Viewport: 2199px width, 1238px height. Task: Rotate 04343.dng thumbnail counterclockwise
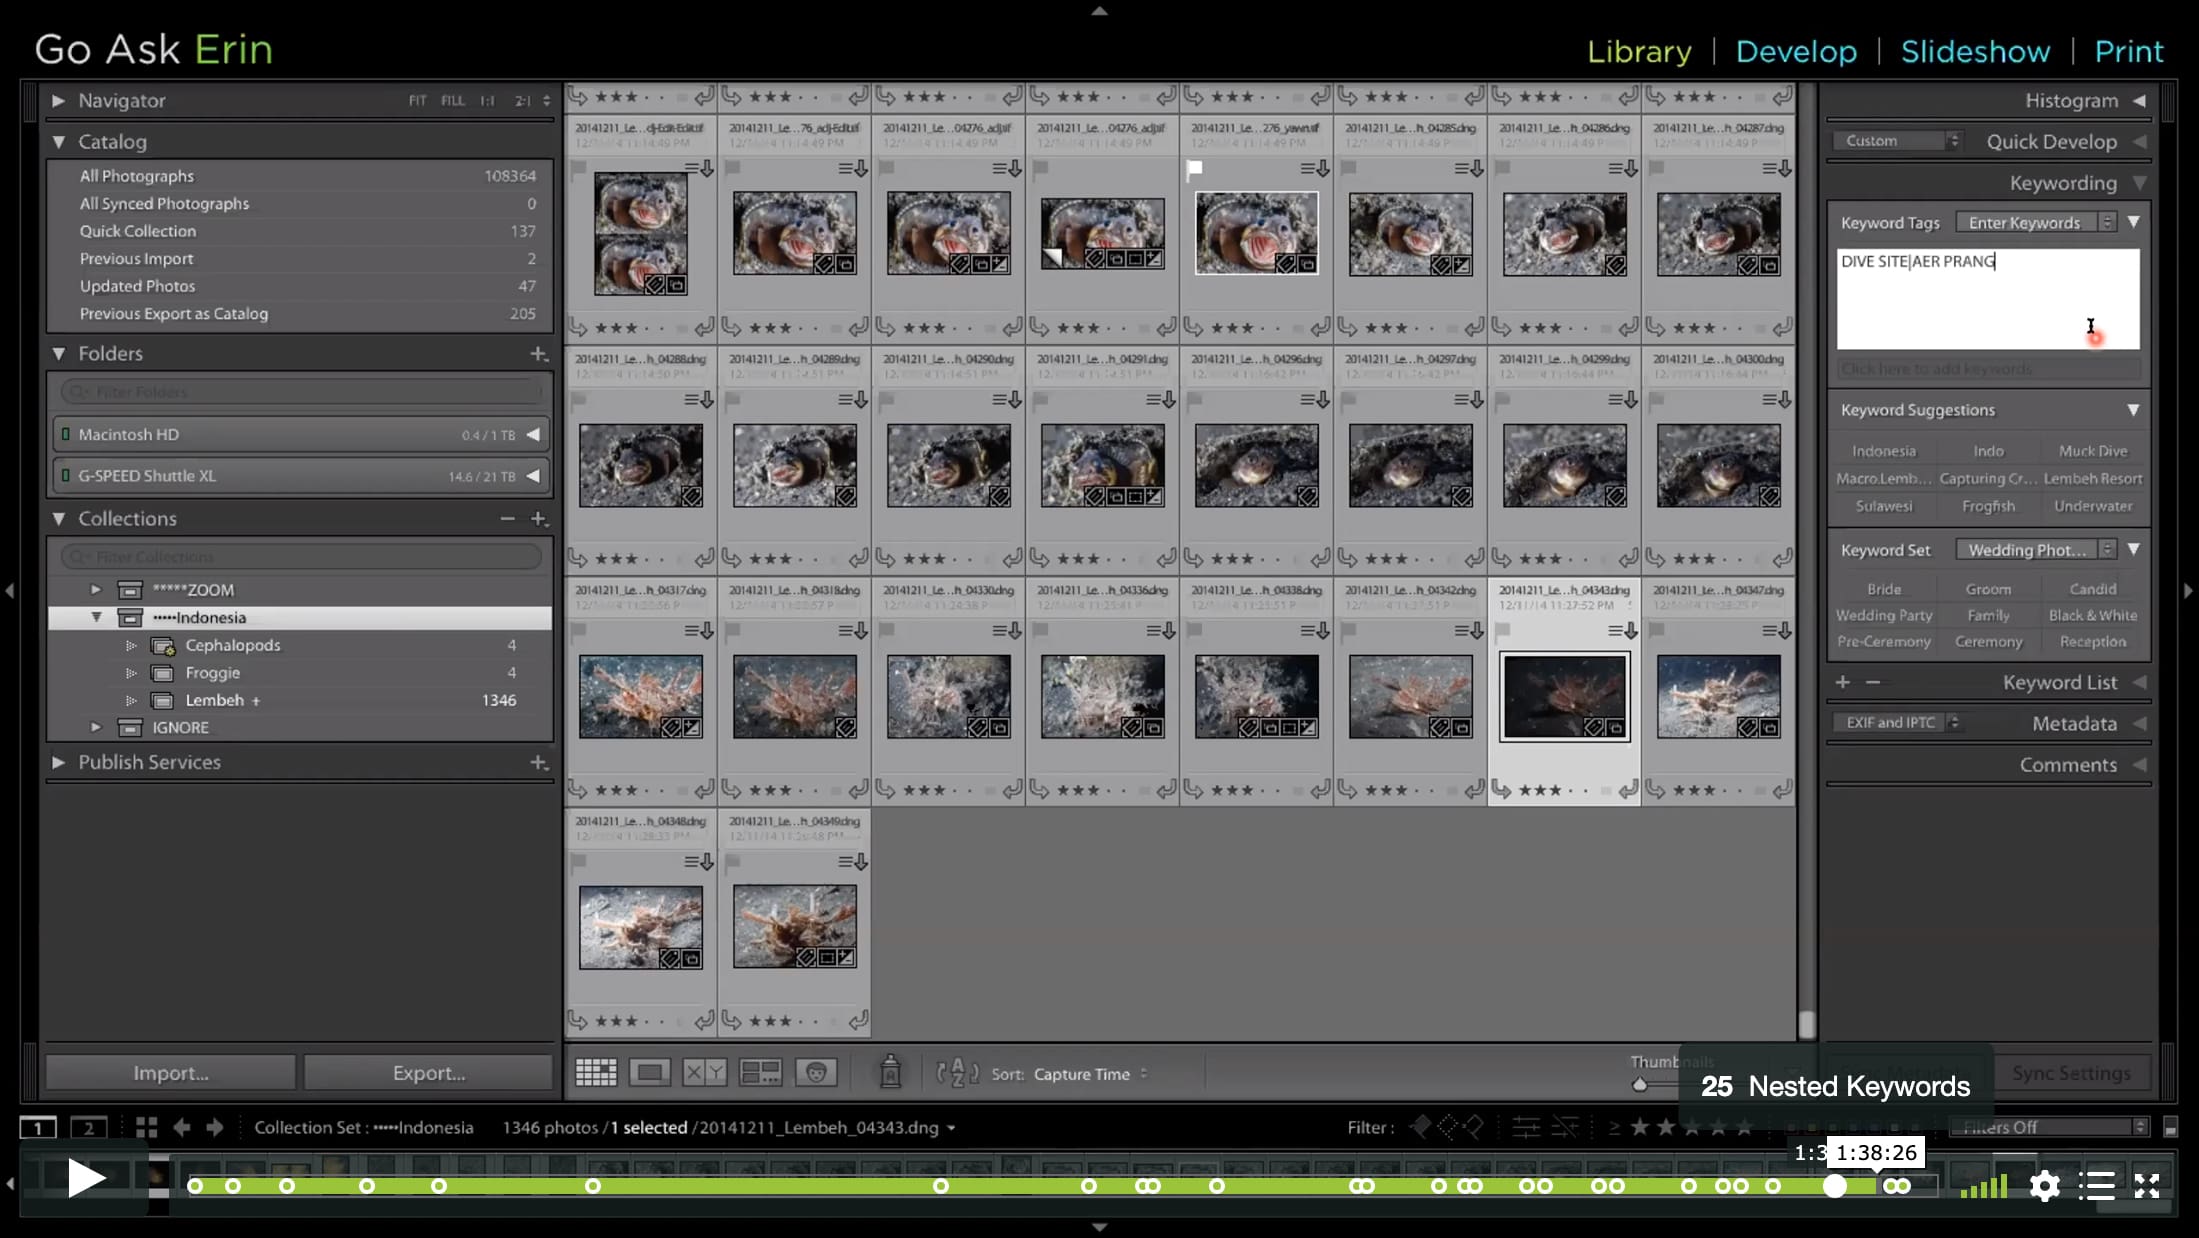click(x=1501, y=790)
